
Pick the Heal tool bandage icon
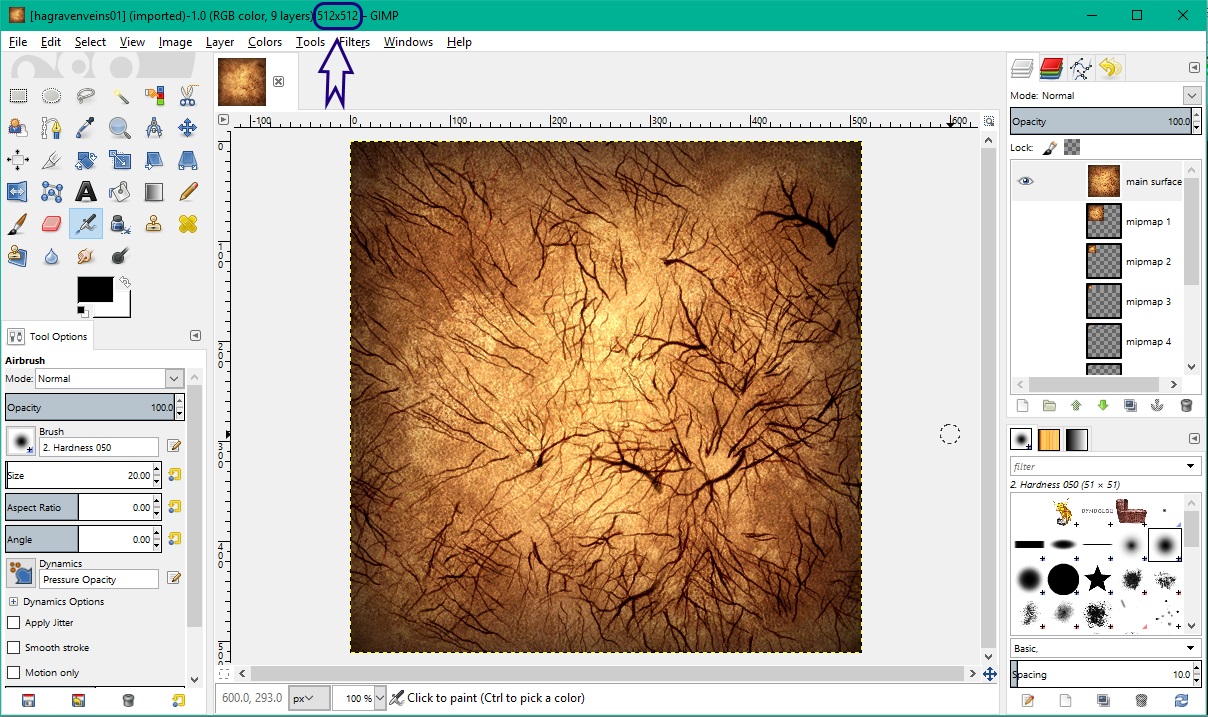[x=188, y=224]
